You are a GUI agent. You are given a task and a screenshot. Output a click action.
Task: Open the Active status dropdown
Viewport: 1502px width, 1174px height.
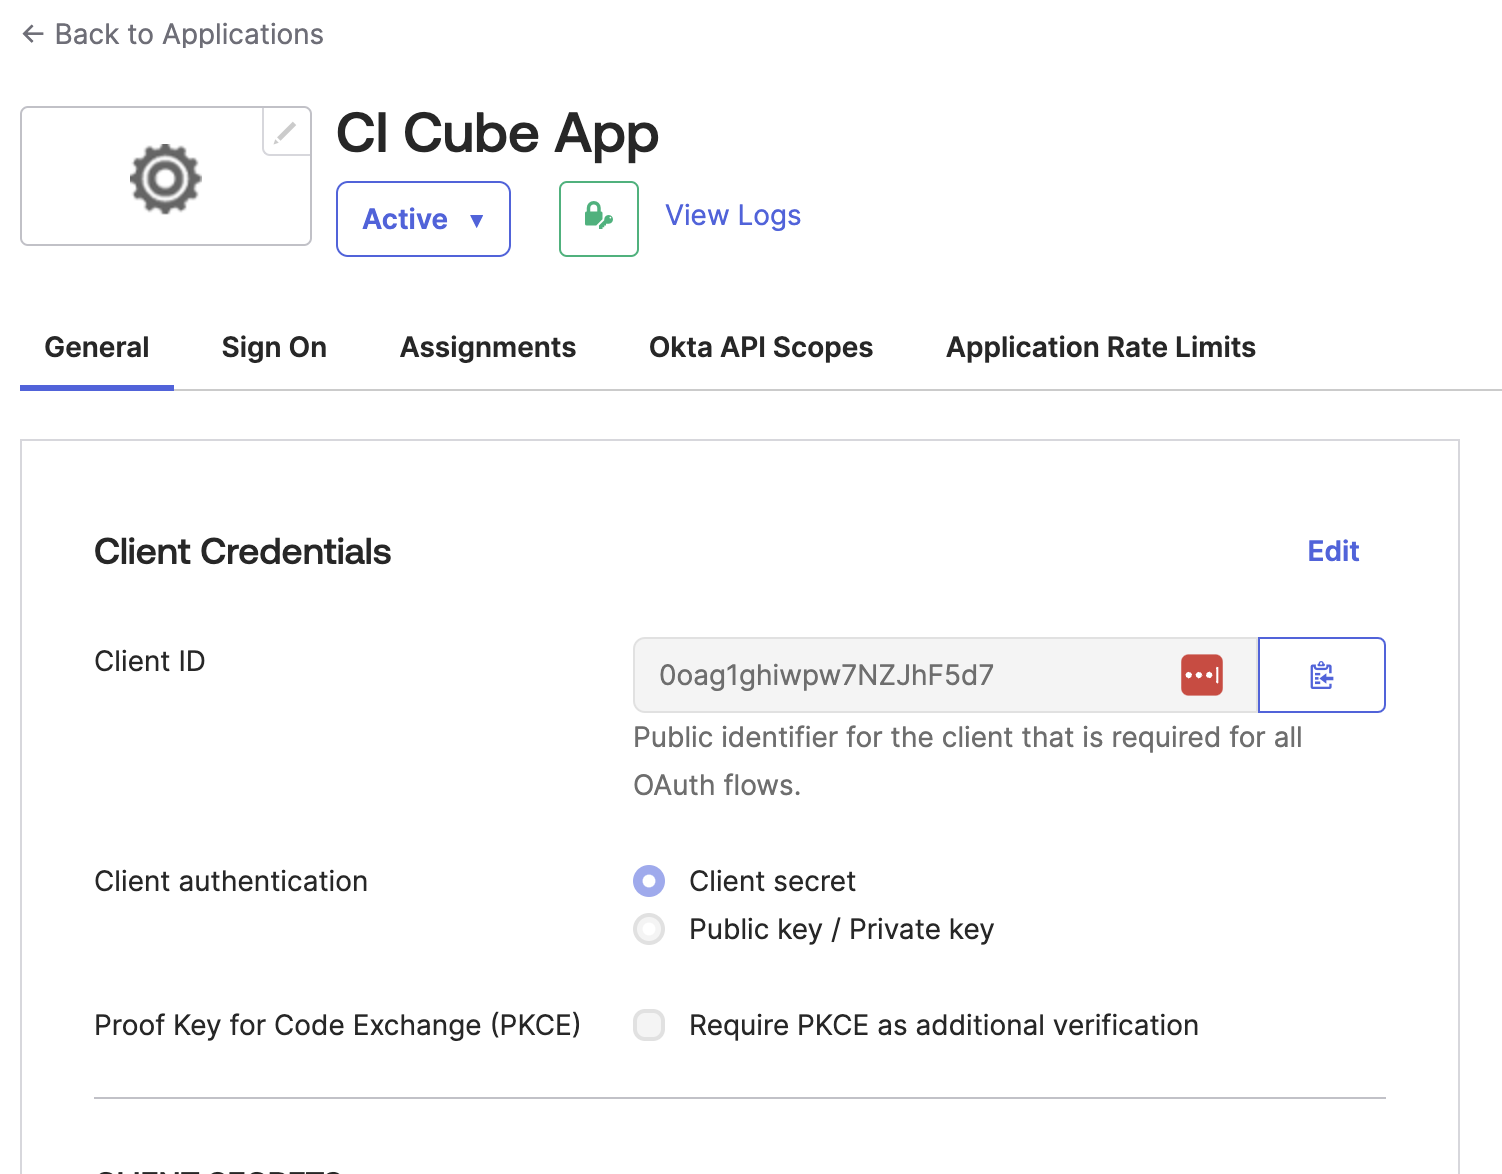tap(422, 218)
